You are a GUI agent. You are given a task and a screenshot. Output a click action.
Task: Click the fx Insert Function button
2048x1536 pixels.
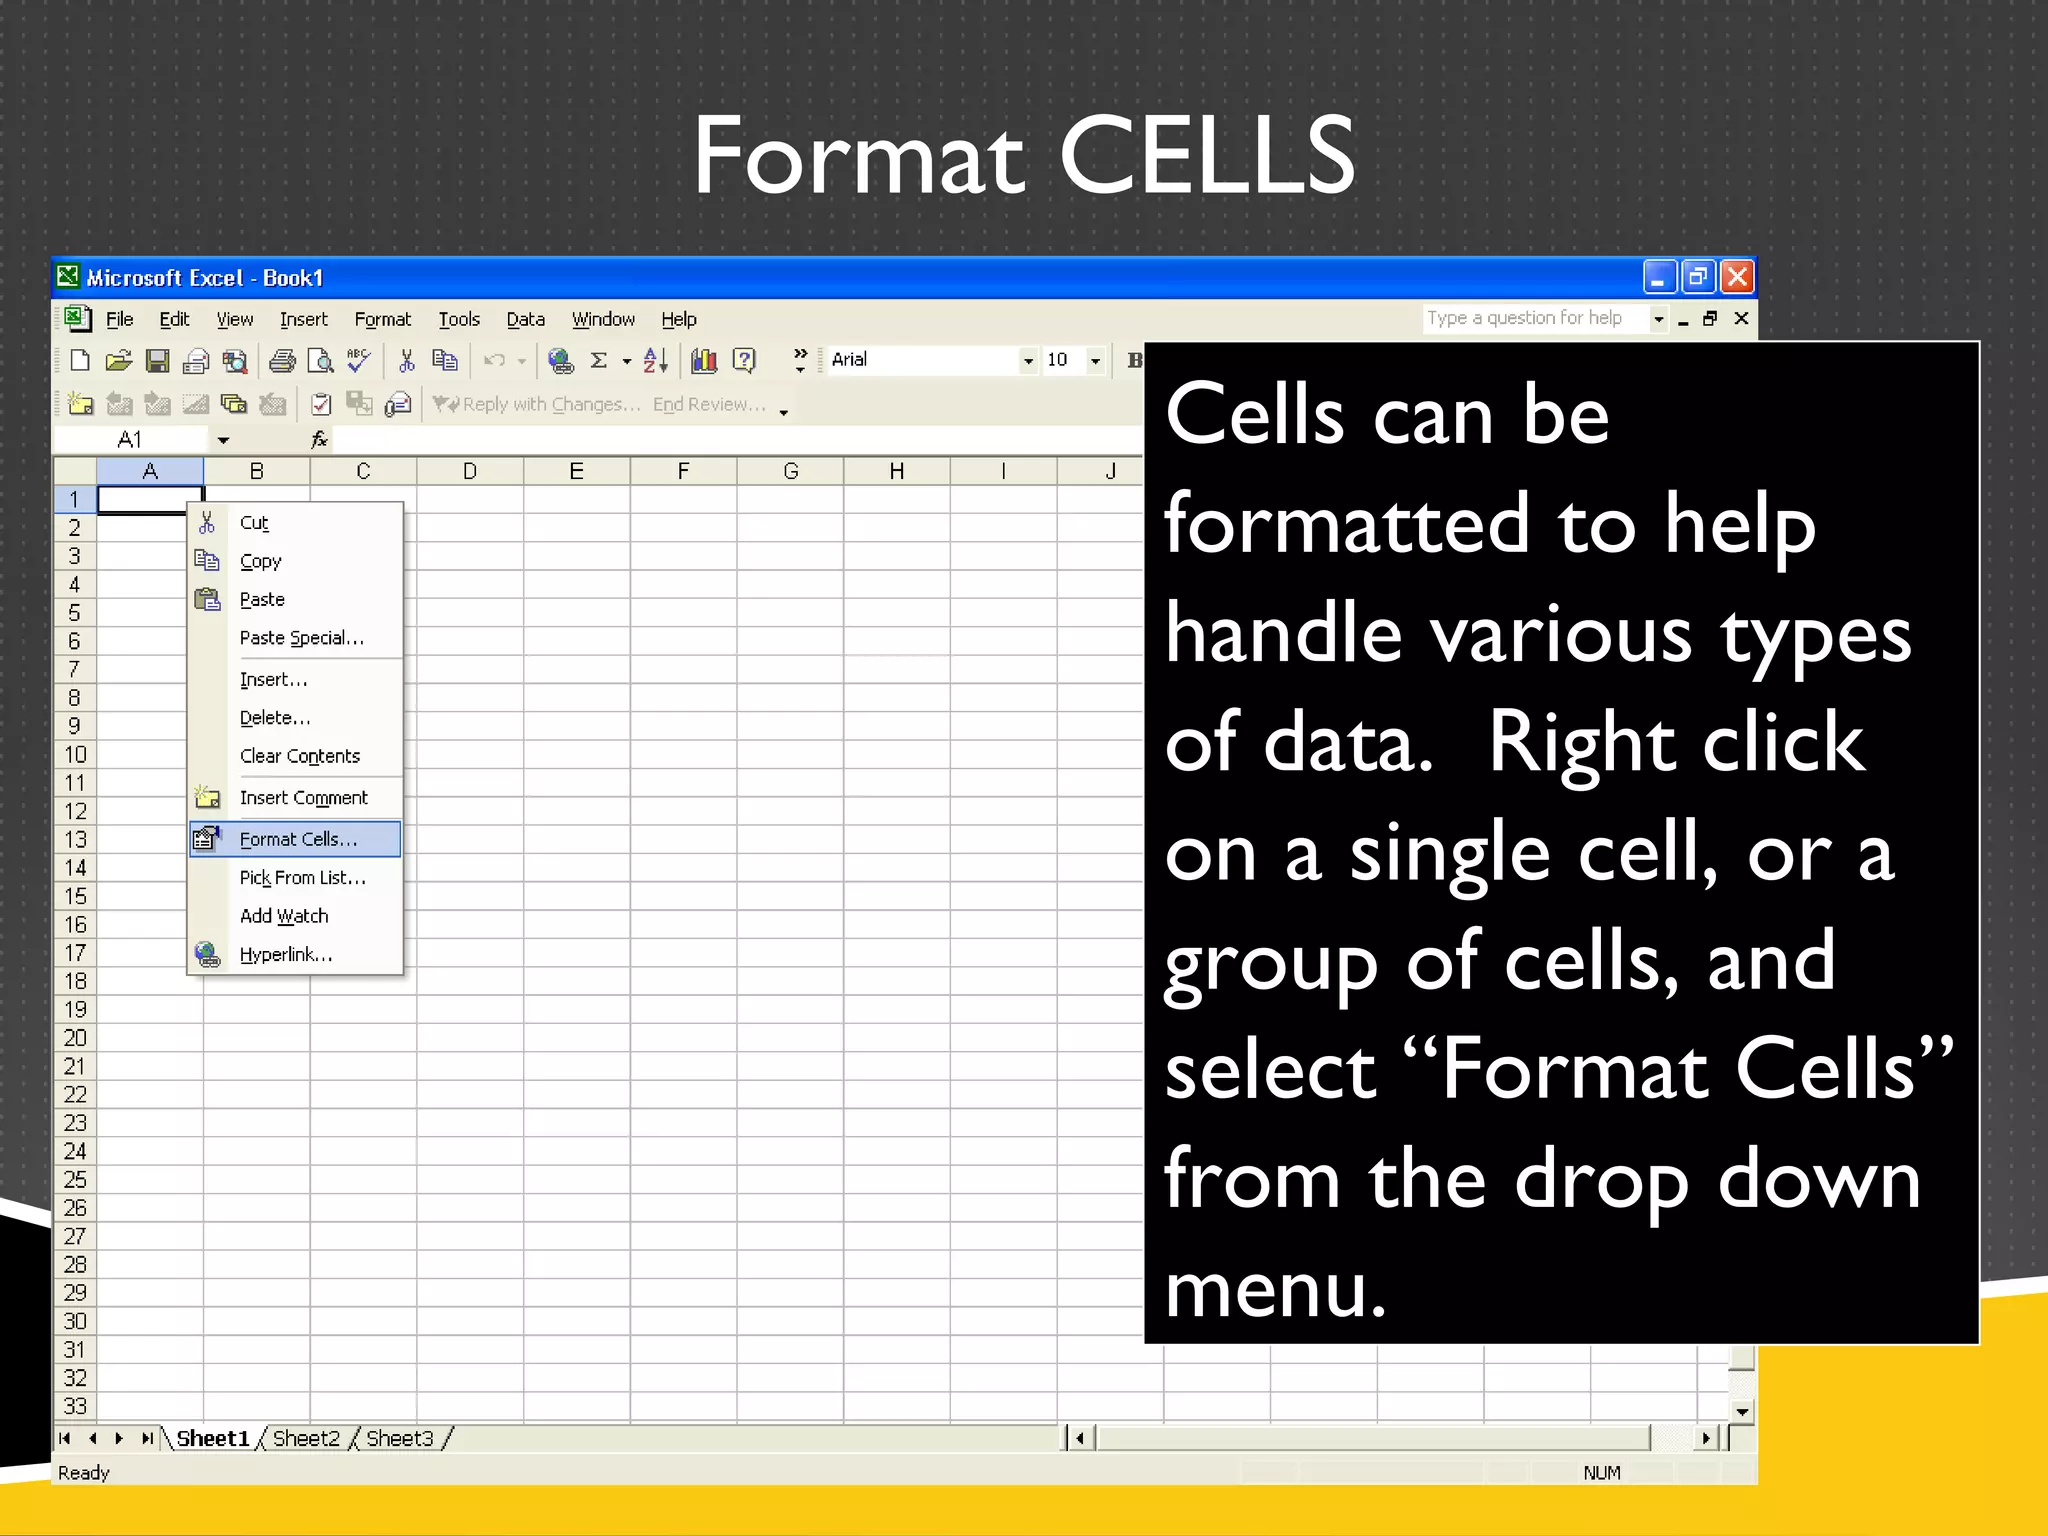pos(319,440)
